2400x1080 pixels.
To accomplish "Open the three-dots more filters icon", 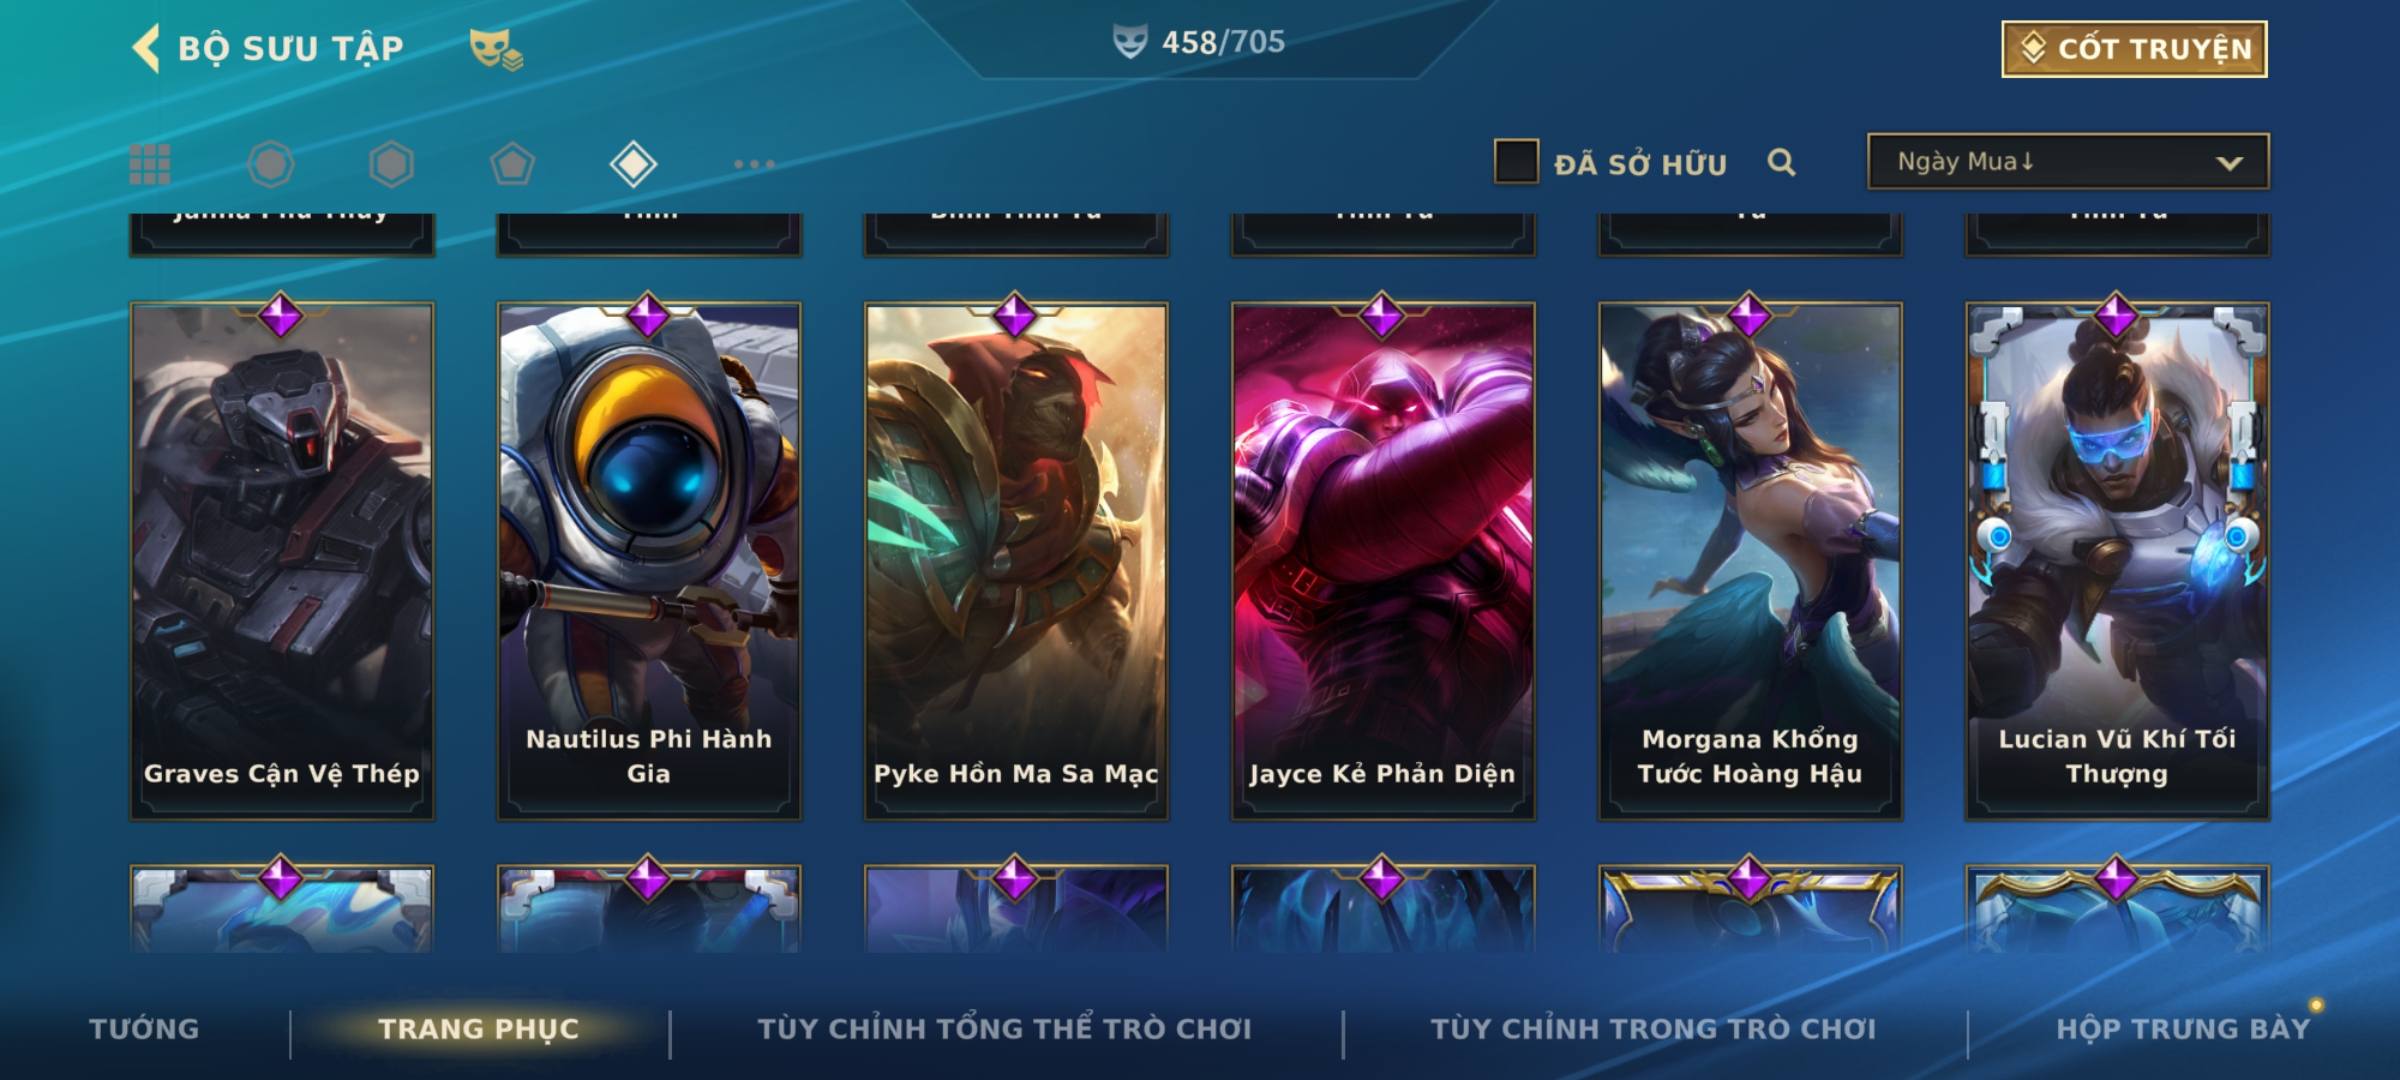I will [x=754, y=164].
